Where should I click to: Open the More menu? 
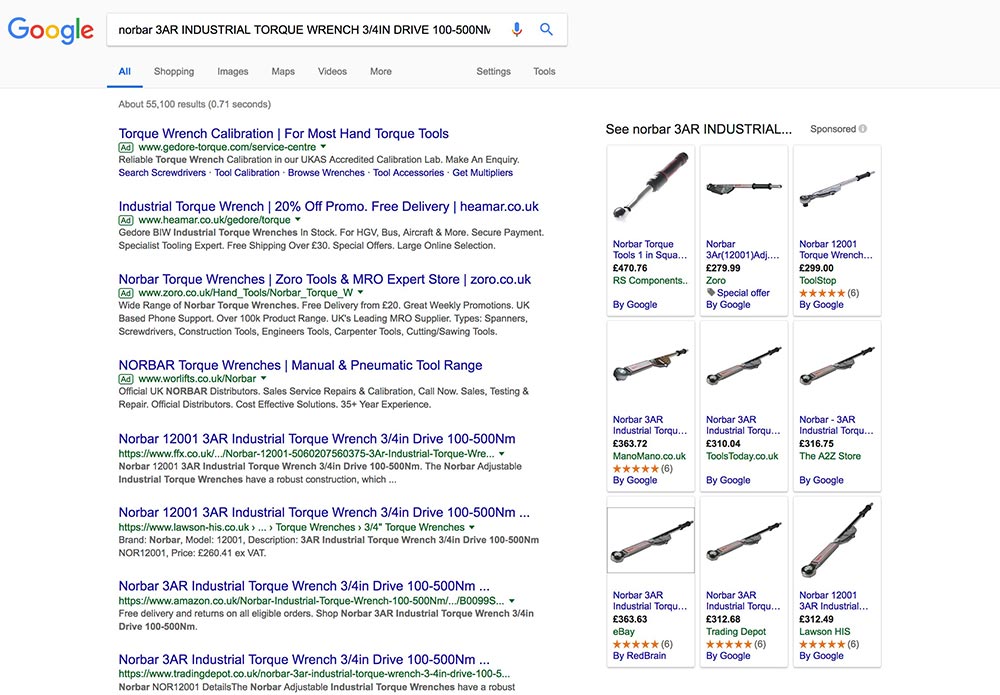pyautogui.click(x=381, y=71)
